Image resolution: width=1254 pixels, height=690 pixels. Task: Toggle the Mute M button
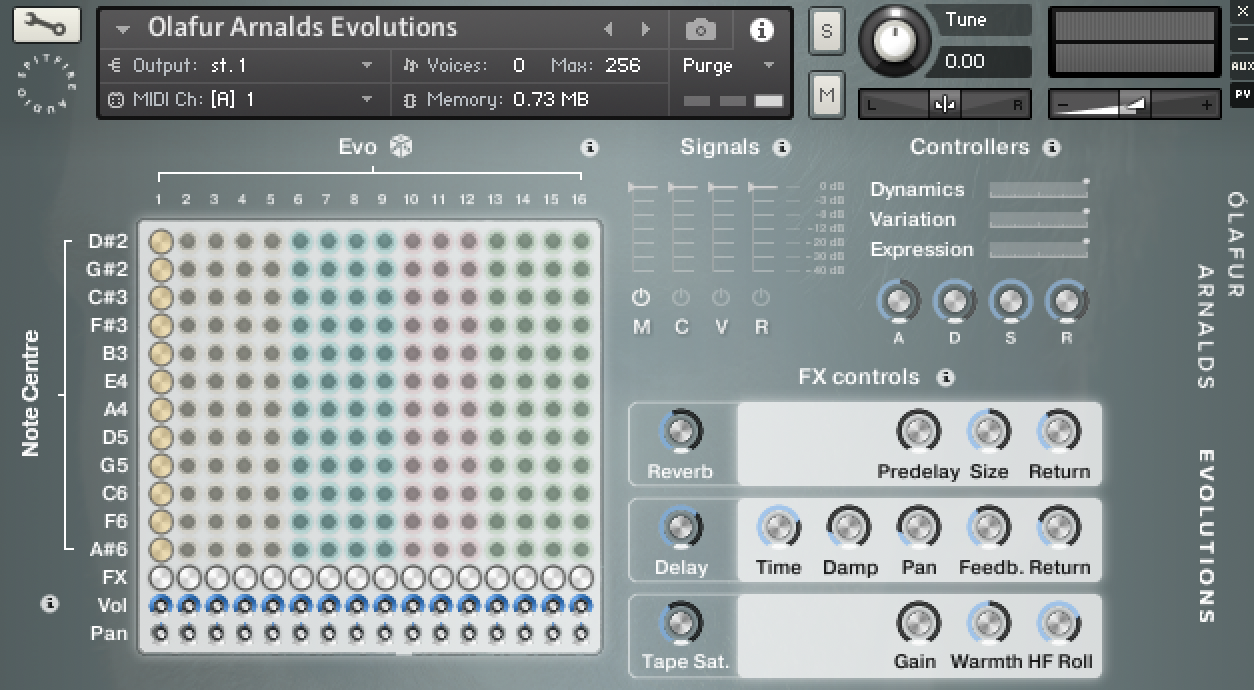point(826,95)
